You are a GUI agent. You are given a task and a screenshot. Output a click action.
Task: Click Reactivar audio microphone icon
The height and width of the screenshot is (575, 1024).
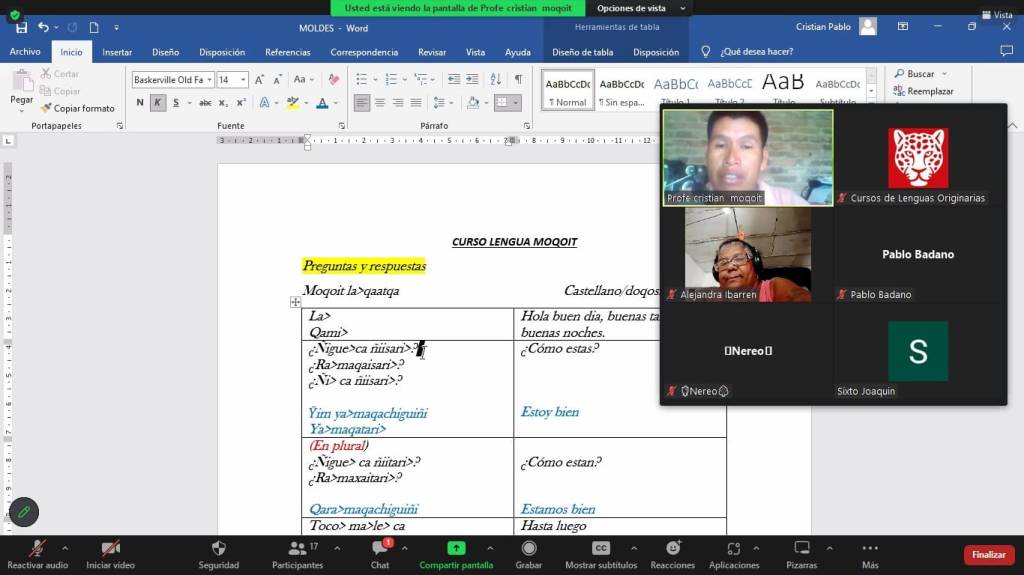[36, 549]
